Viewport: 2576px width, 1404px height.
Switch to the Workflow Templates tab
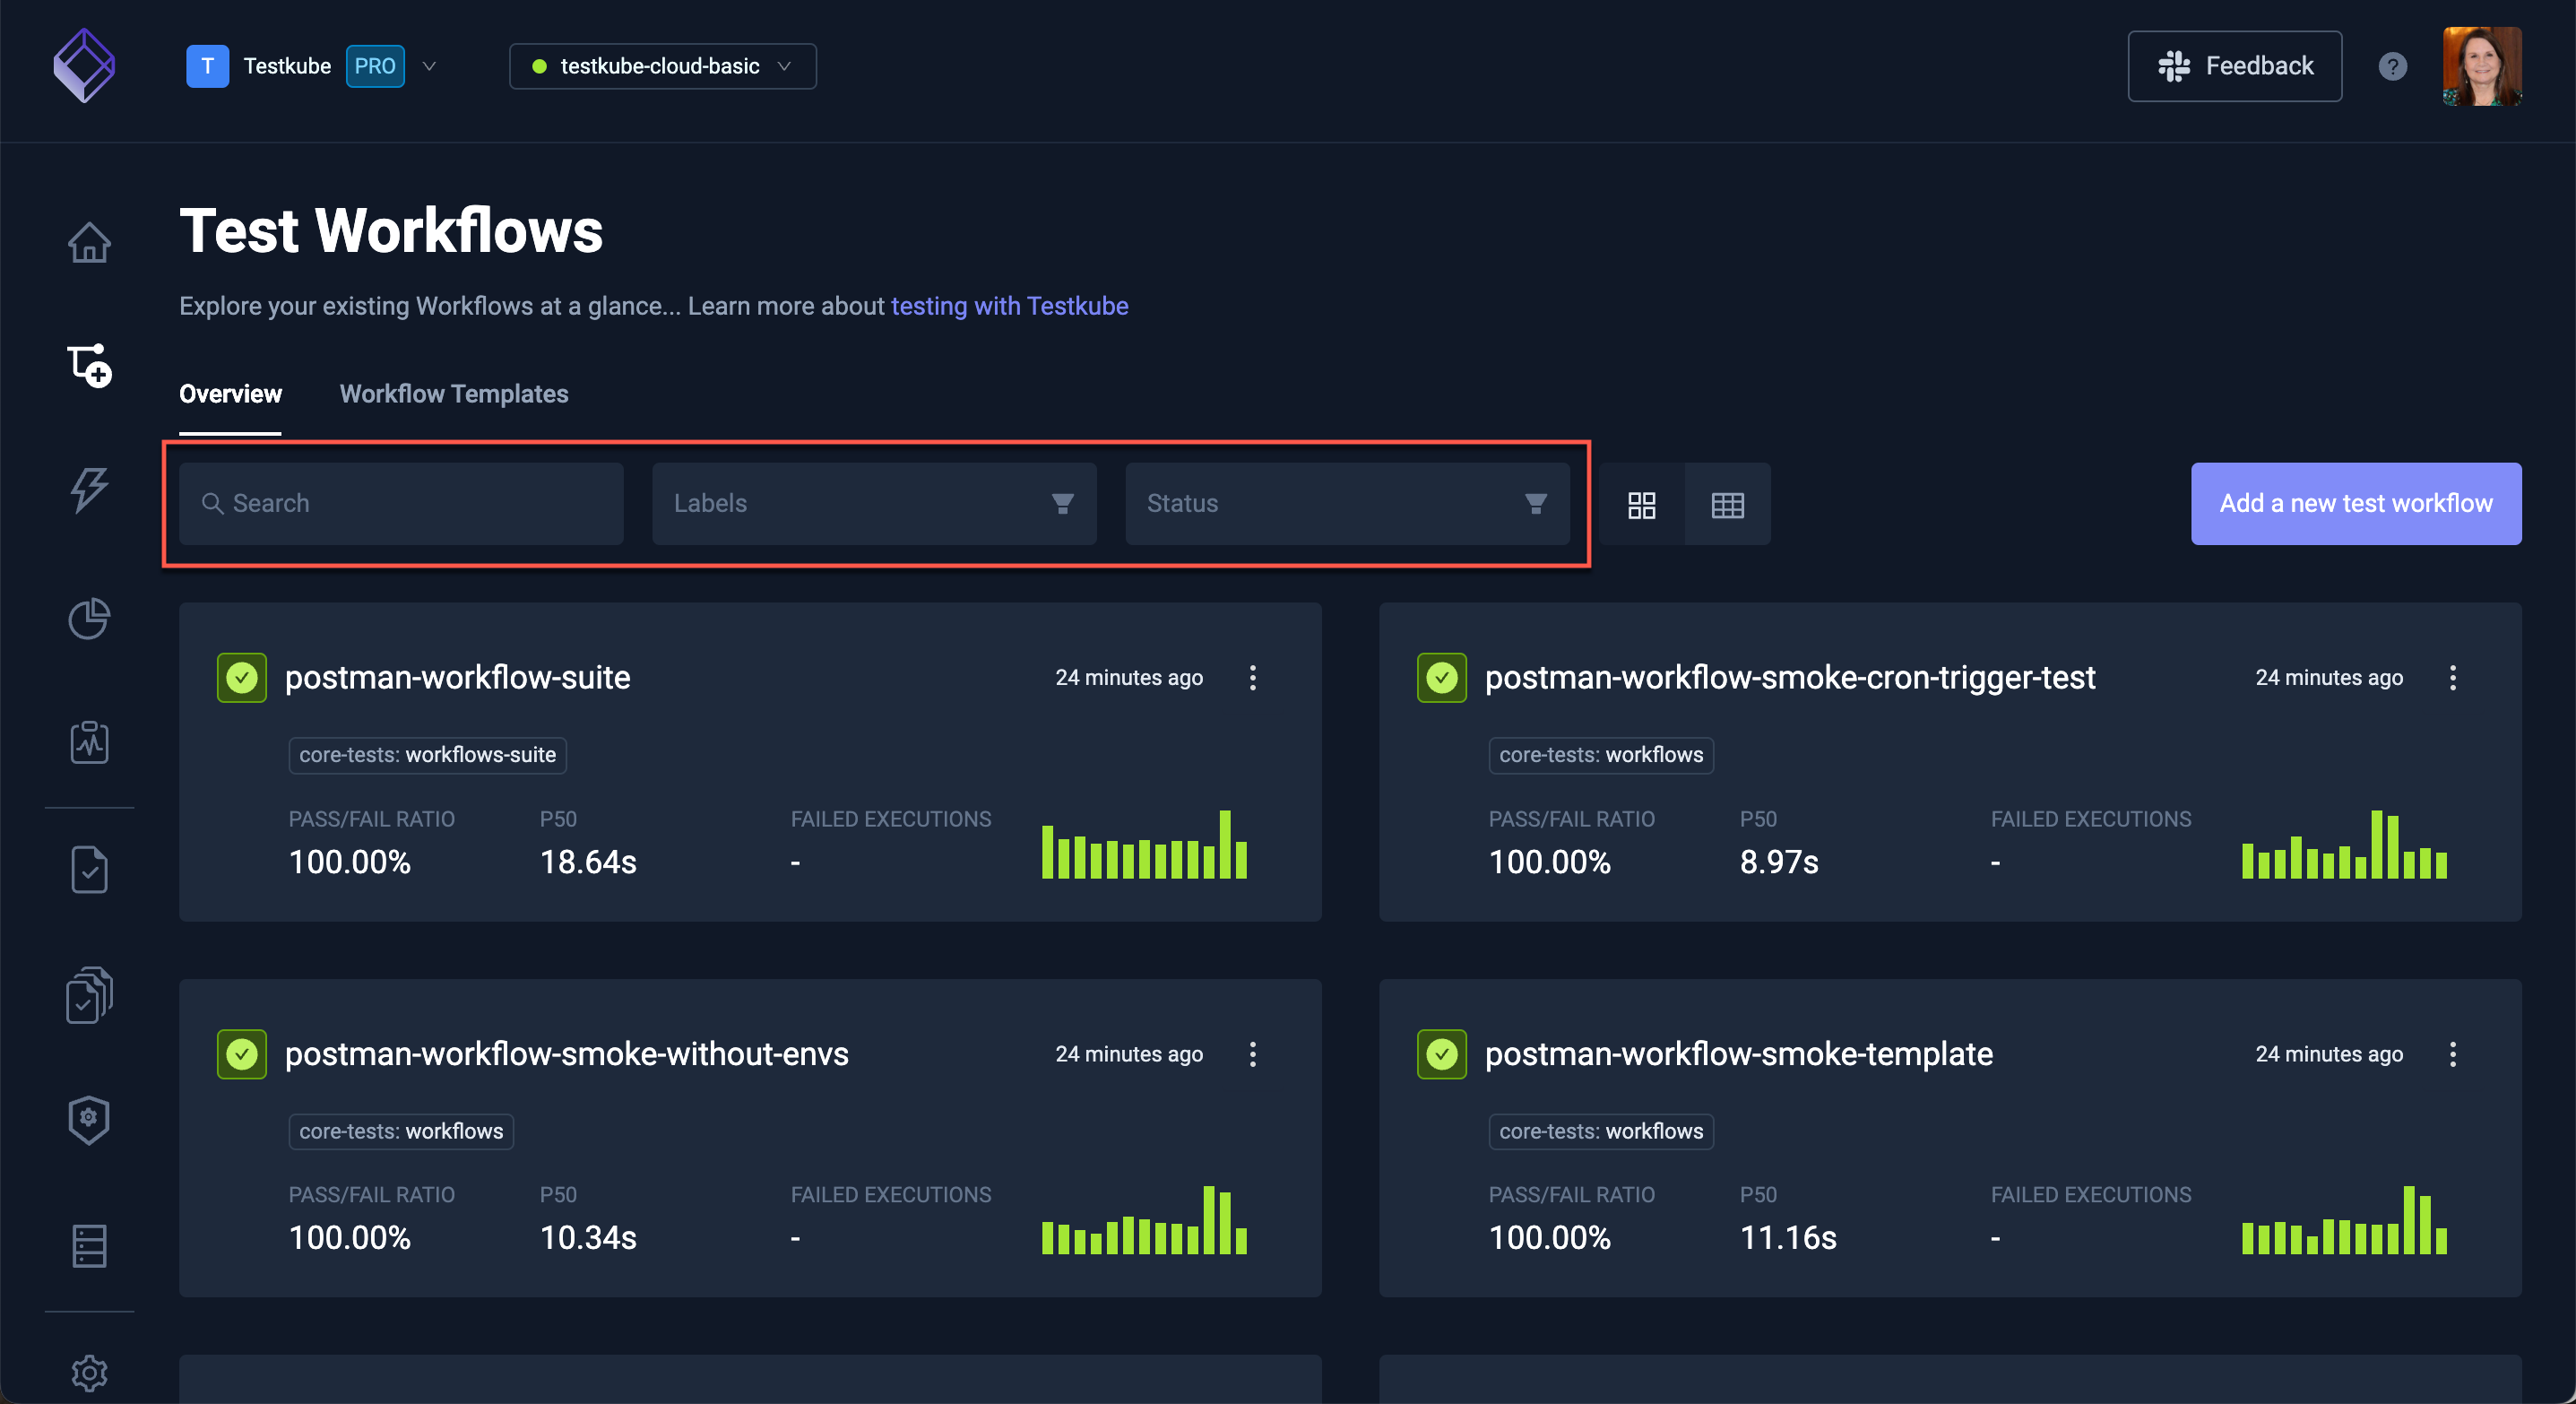click(x=454, y=394)
